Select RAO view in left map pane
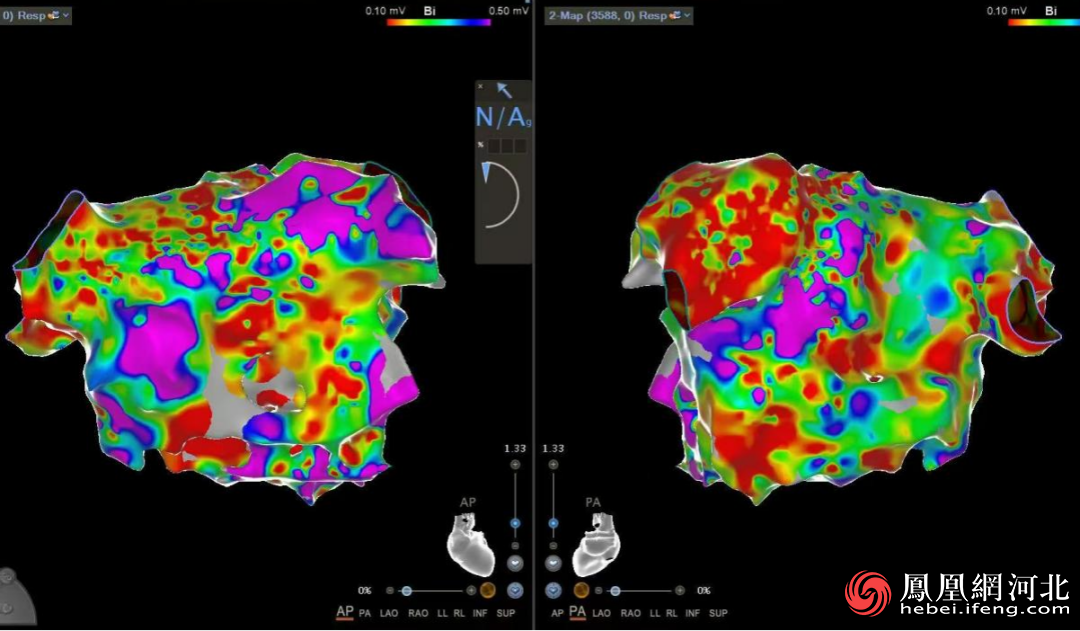Screen dimensions: 1080x631 418,613
